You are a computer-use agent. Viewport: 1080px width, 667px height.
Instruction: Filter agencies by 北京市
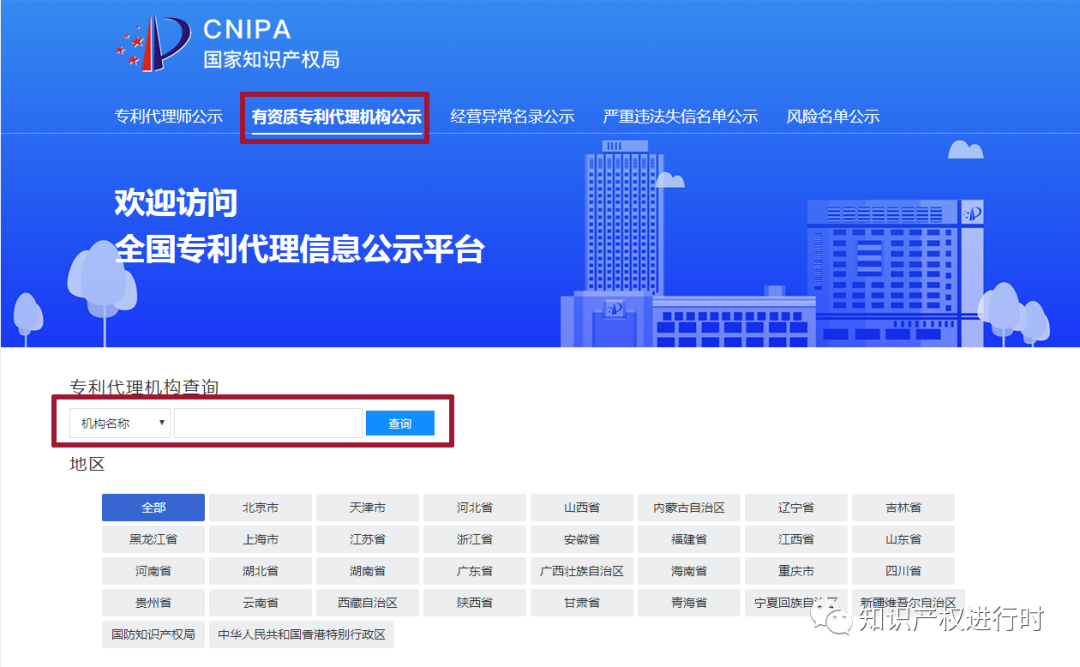click(259, 507)
